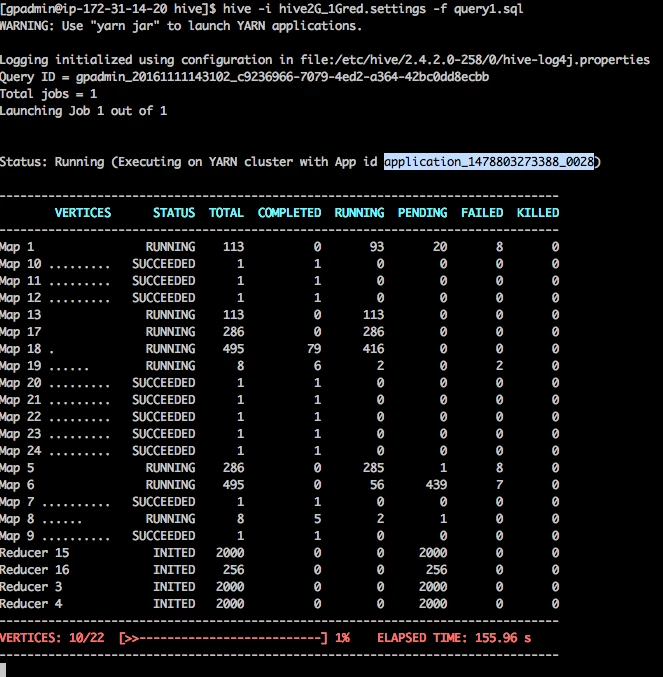Click the 'Map 9' vertex name
Screen dimensions: 663x677
tap(17, 536)
